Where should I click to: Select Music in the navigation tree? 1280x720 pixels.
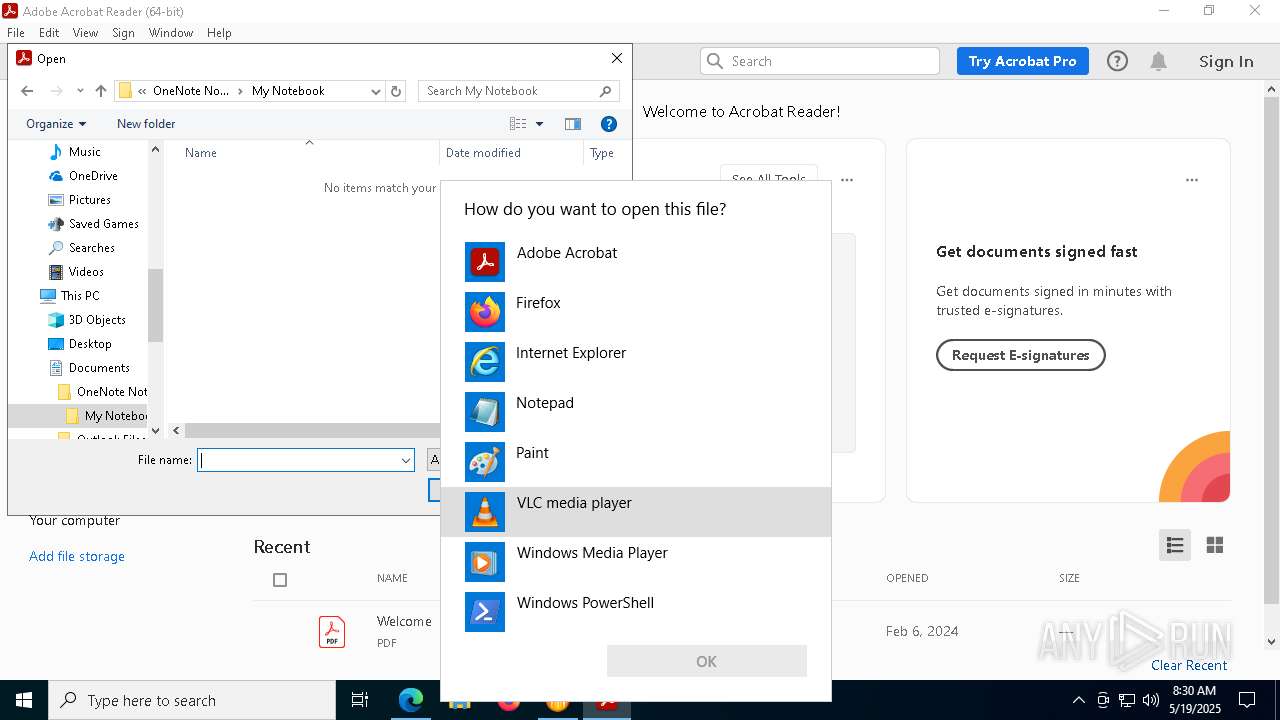coord(84,152)
